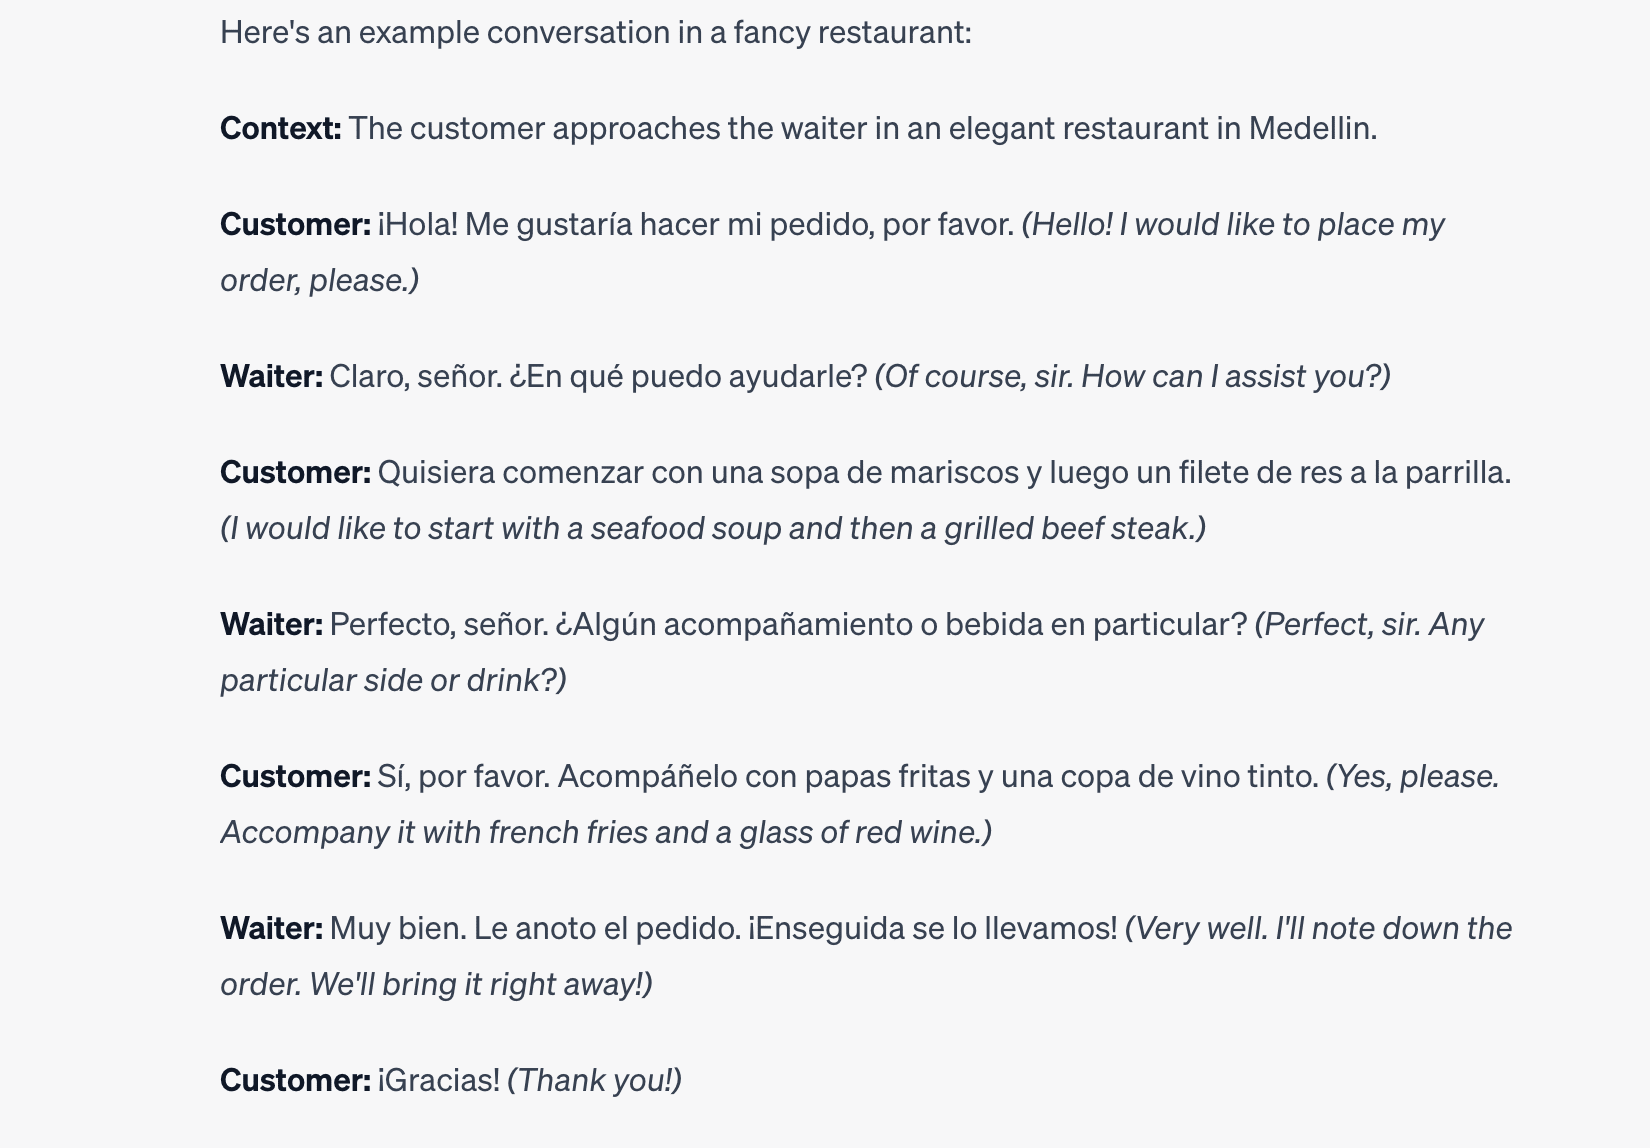The image size is (1650, 1148).
Task: Click the final "¡Gracias!" text
Action: [x=438, y=1081]
